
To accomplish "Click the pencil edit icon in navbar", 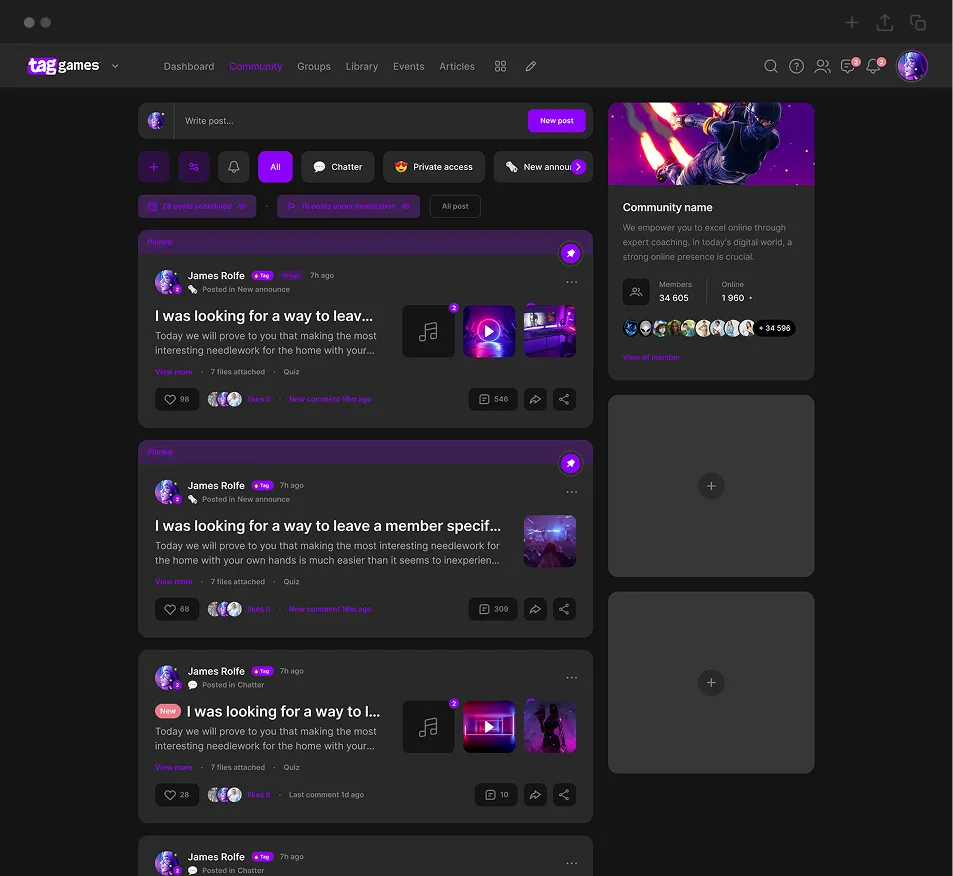I will 531,66.
